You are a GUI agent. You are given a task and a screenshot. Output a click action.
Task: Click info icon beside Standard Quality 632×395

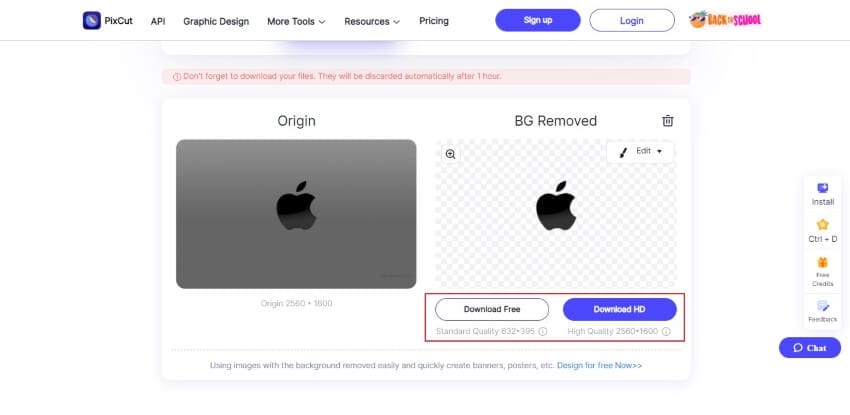pyautogui.click(x=543, y=331)
